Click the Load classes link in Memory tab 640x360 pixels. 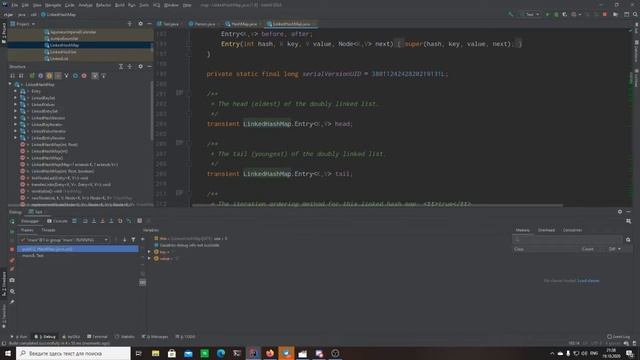click(x=588, y=280)
